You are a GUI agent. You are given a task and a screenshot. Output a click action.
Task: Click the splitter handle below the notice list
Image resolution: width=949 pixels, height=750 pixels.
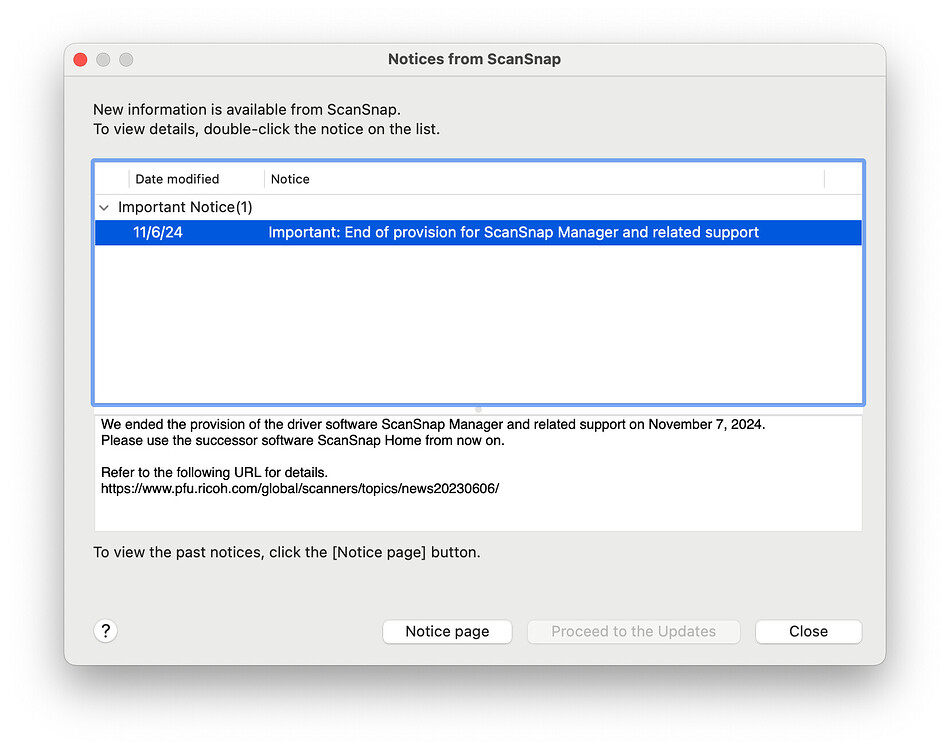(478, 404)
